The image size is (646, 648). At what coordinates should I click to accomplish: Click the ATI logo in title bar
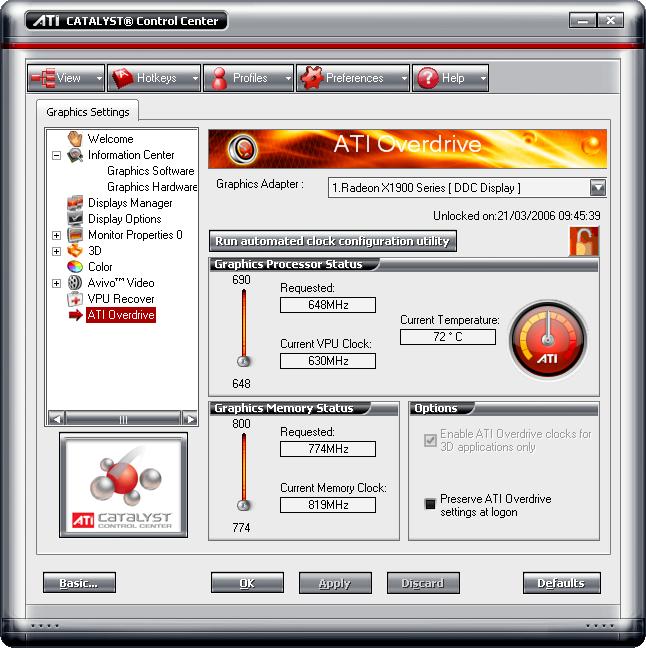pyautogui.click(x=46, y=21)
